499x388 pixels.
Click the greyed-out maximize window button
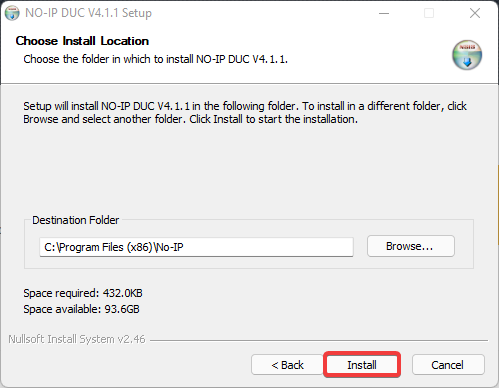click(429, 13)
